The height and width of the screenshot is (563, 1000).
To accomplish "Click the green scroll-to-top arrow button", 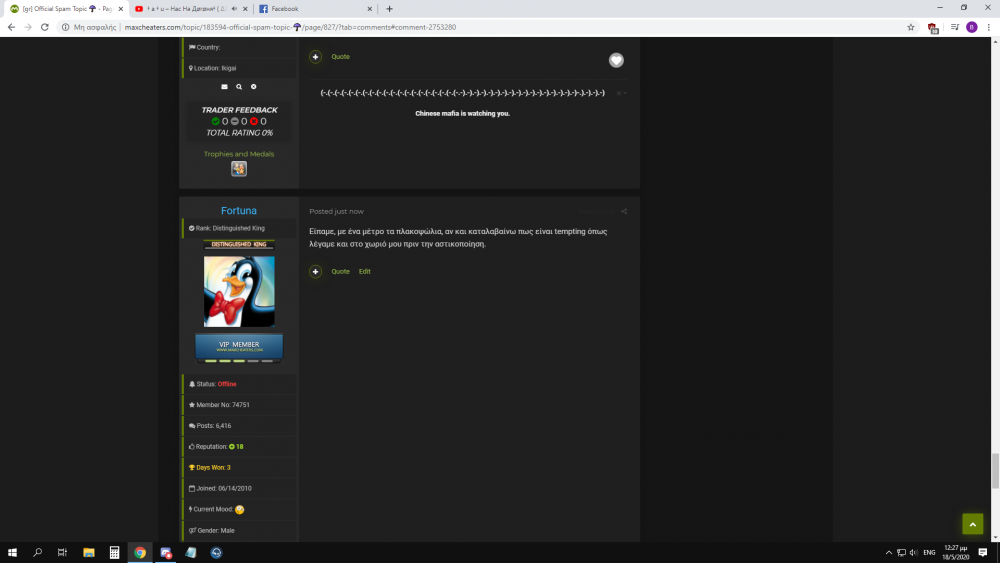I will [972, 524].
